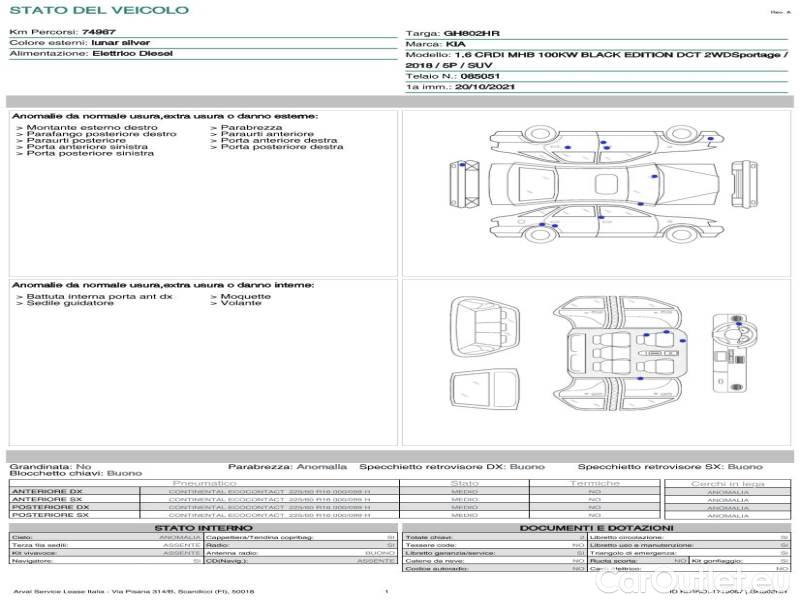Viewport: 800px width, 600px height.
Task: Click the dashboard and steering wheel diagram
Action: point(734,353)
